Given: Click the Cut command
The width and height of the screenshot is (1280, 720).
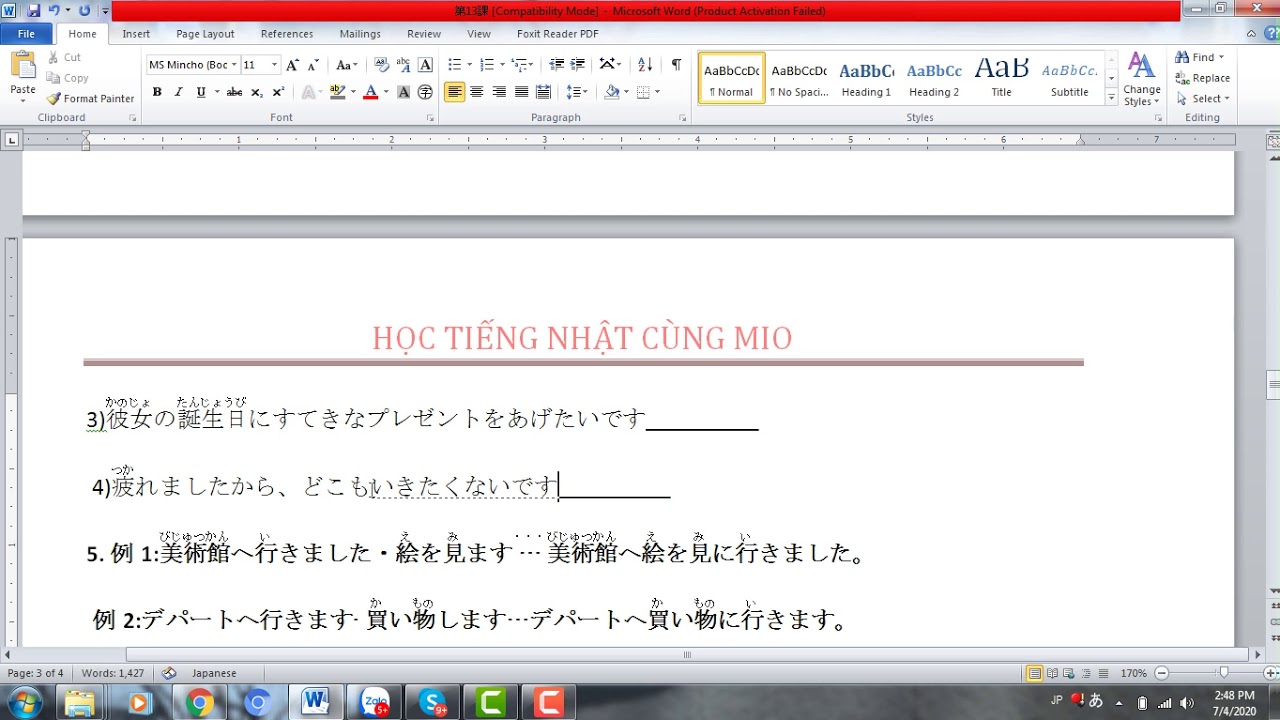Looking at the screenshot, I should click(x=65, y=57).
